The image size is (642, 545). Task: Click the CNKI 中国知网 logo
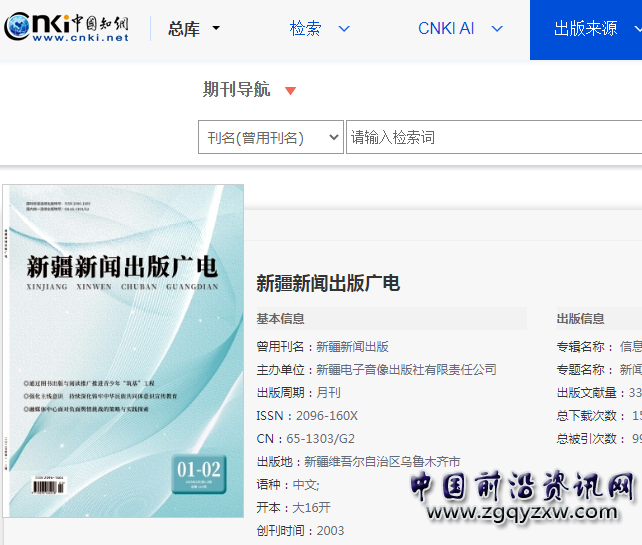click(x=67, y=29)
